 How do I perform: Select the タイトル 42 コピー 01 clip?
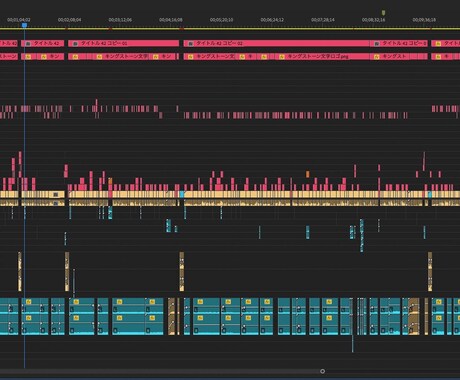click(x=124, y=43)
